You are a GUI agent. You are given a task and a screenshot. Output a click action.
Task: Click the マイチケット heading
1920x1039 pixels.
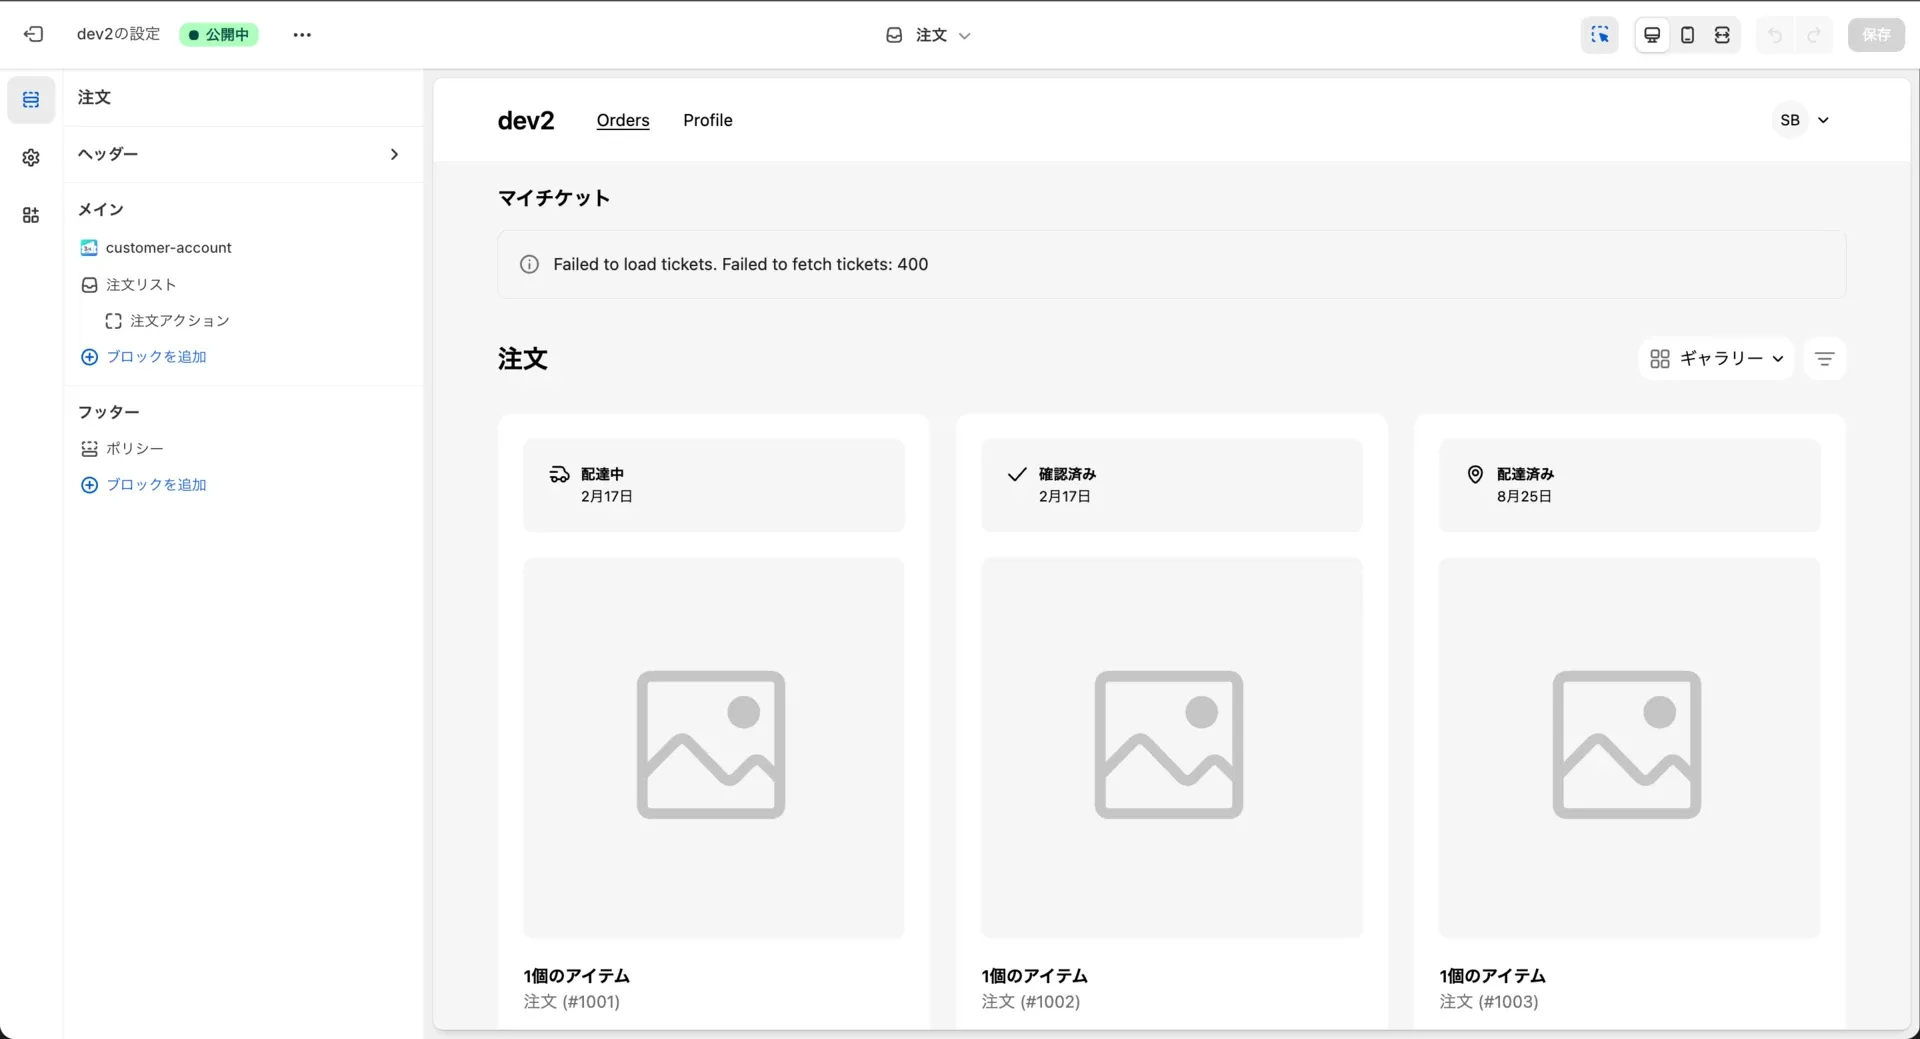[554, 198]
